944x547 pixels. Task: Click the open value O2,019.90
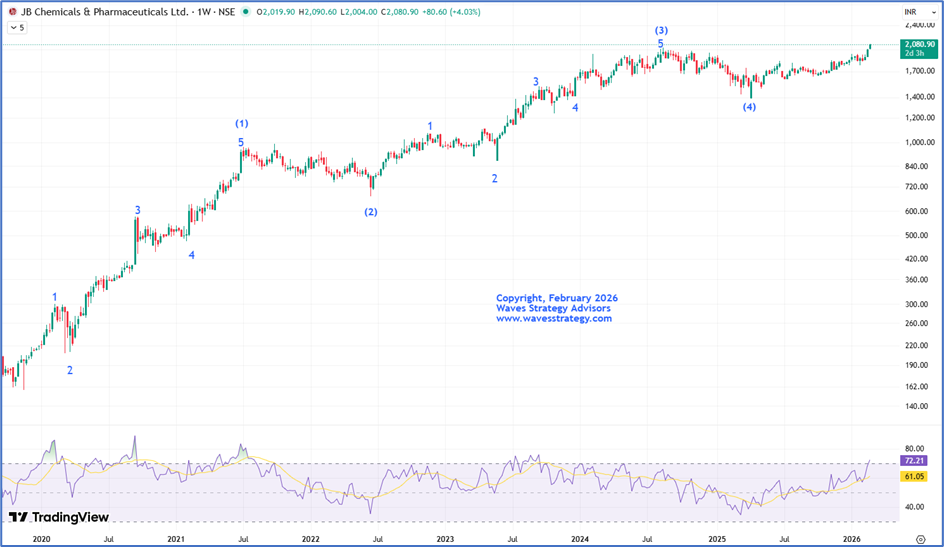276,11
